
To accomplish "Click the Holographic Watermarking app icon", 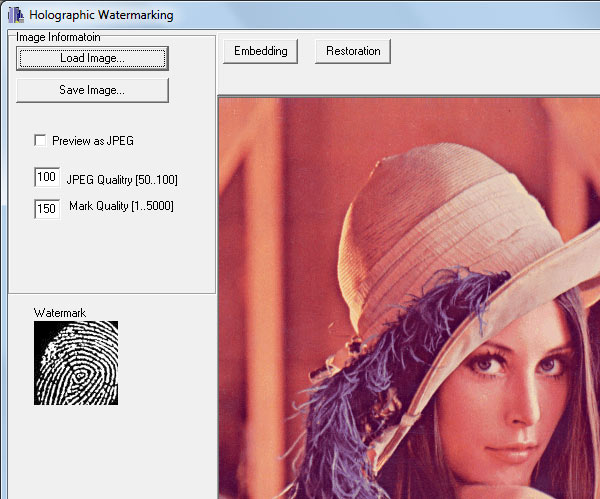I will click(x=15, y=15).
